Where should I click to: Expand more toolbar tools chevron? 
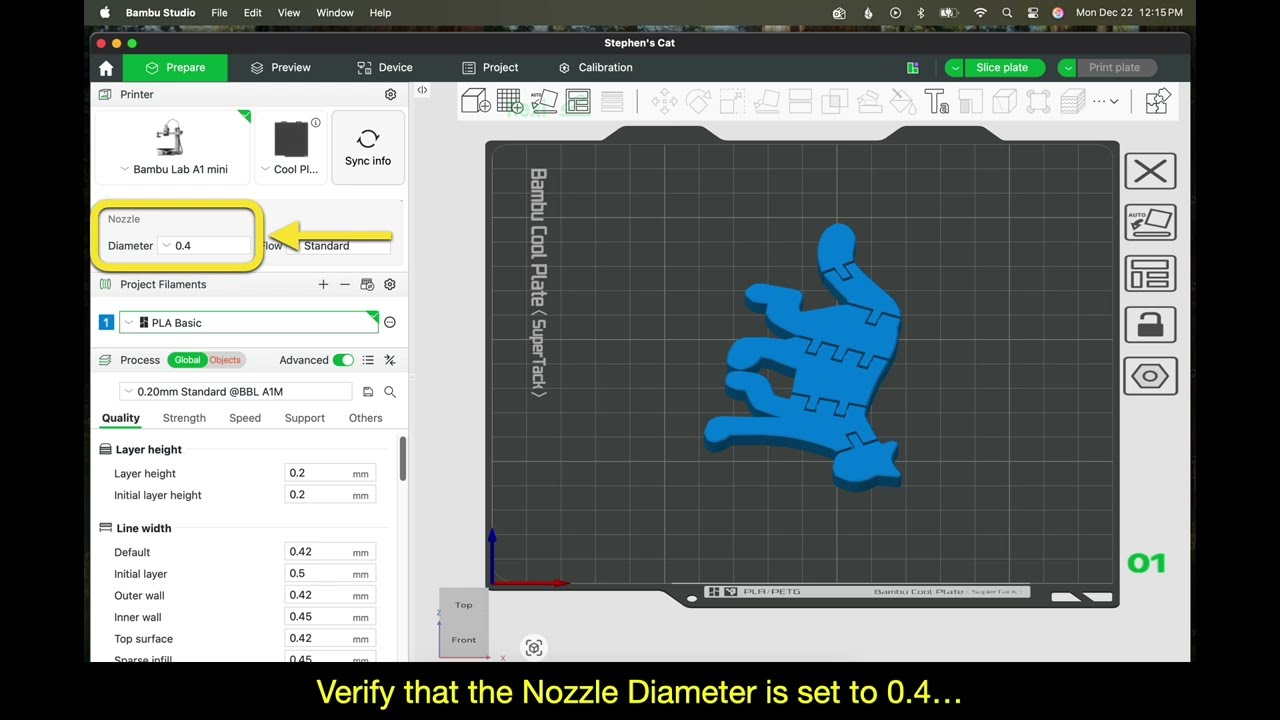pyautogui.click(x=1114, y=101)
